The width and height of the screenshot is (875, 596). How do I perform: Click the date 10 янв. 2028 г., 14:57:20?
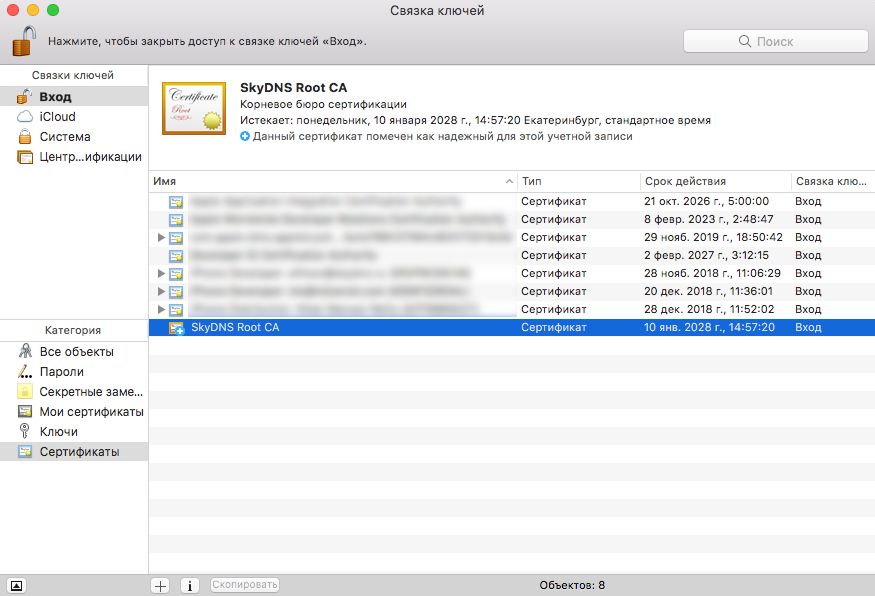(x=709, y=327)
